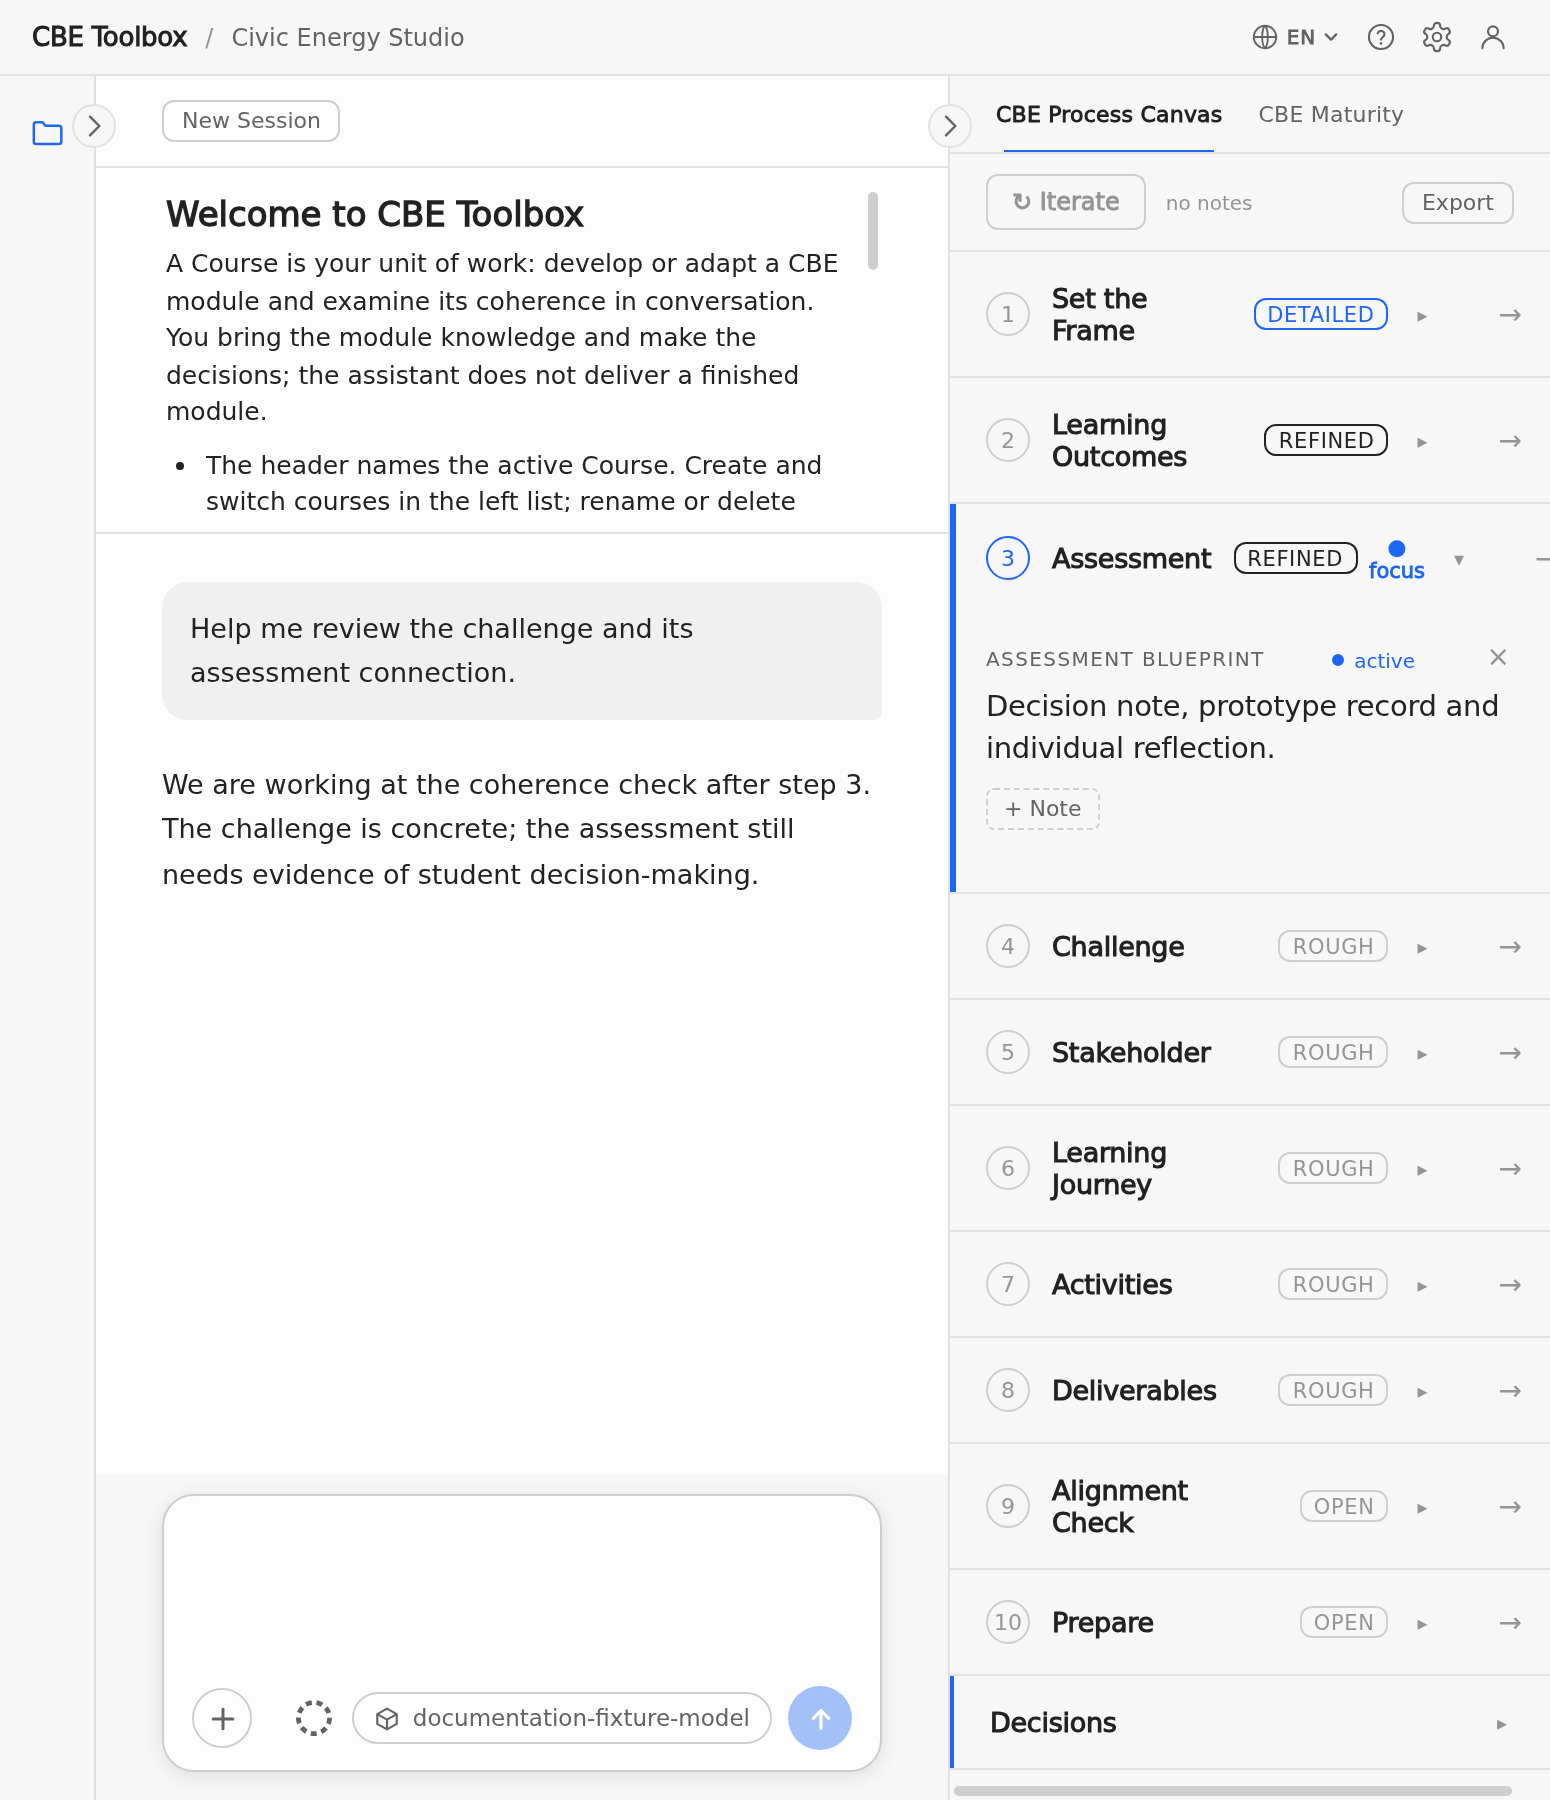
Task: Open the documentation-fixture-model selector
Action: pos(562,1718)
